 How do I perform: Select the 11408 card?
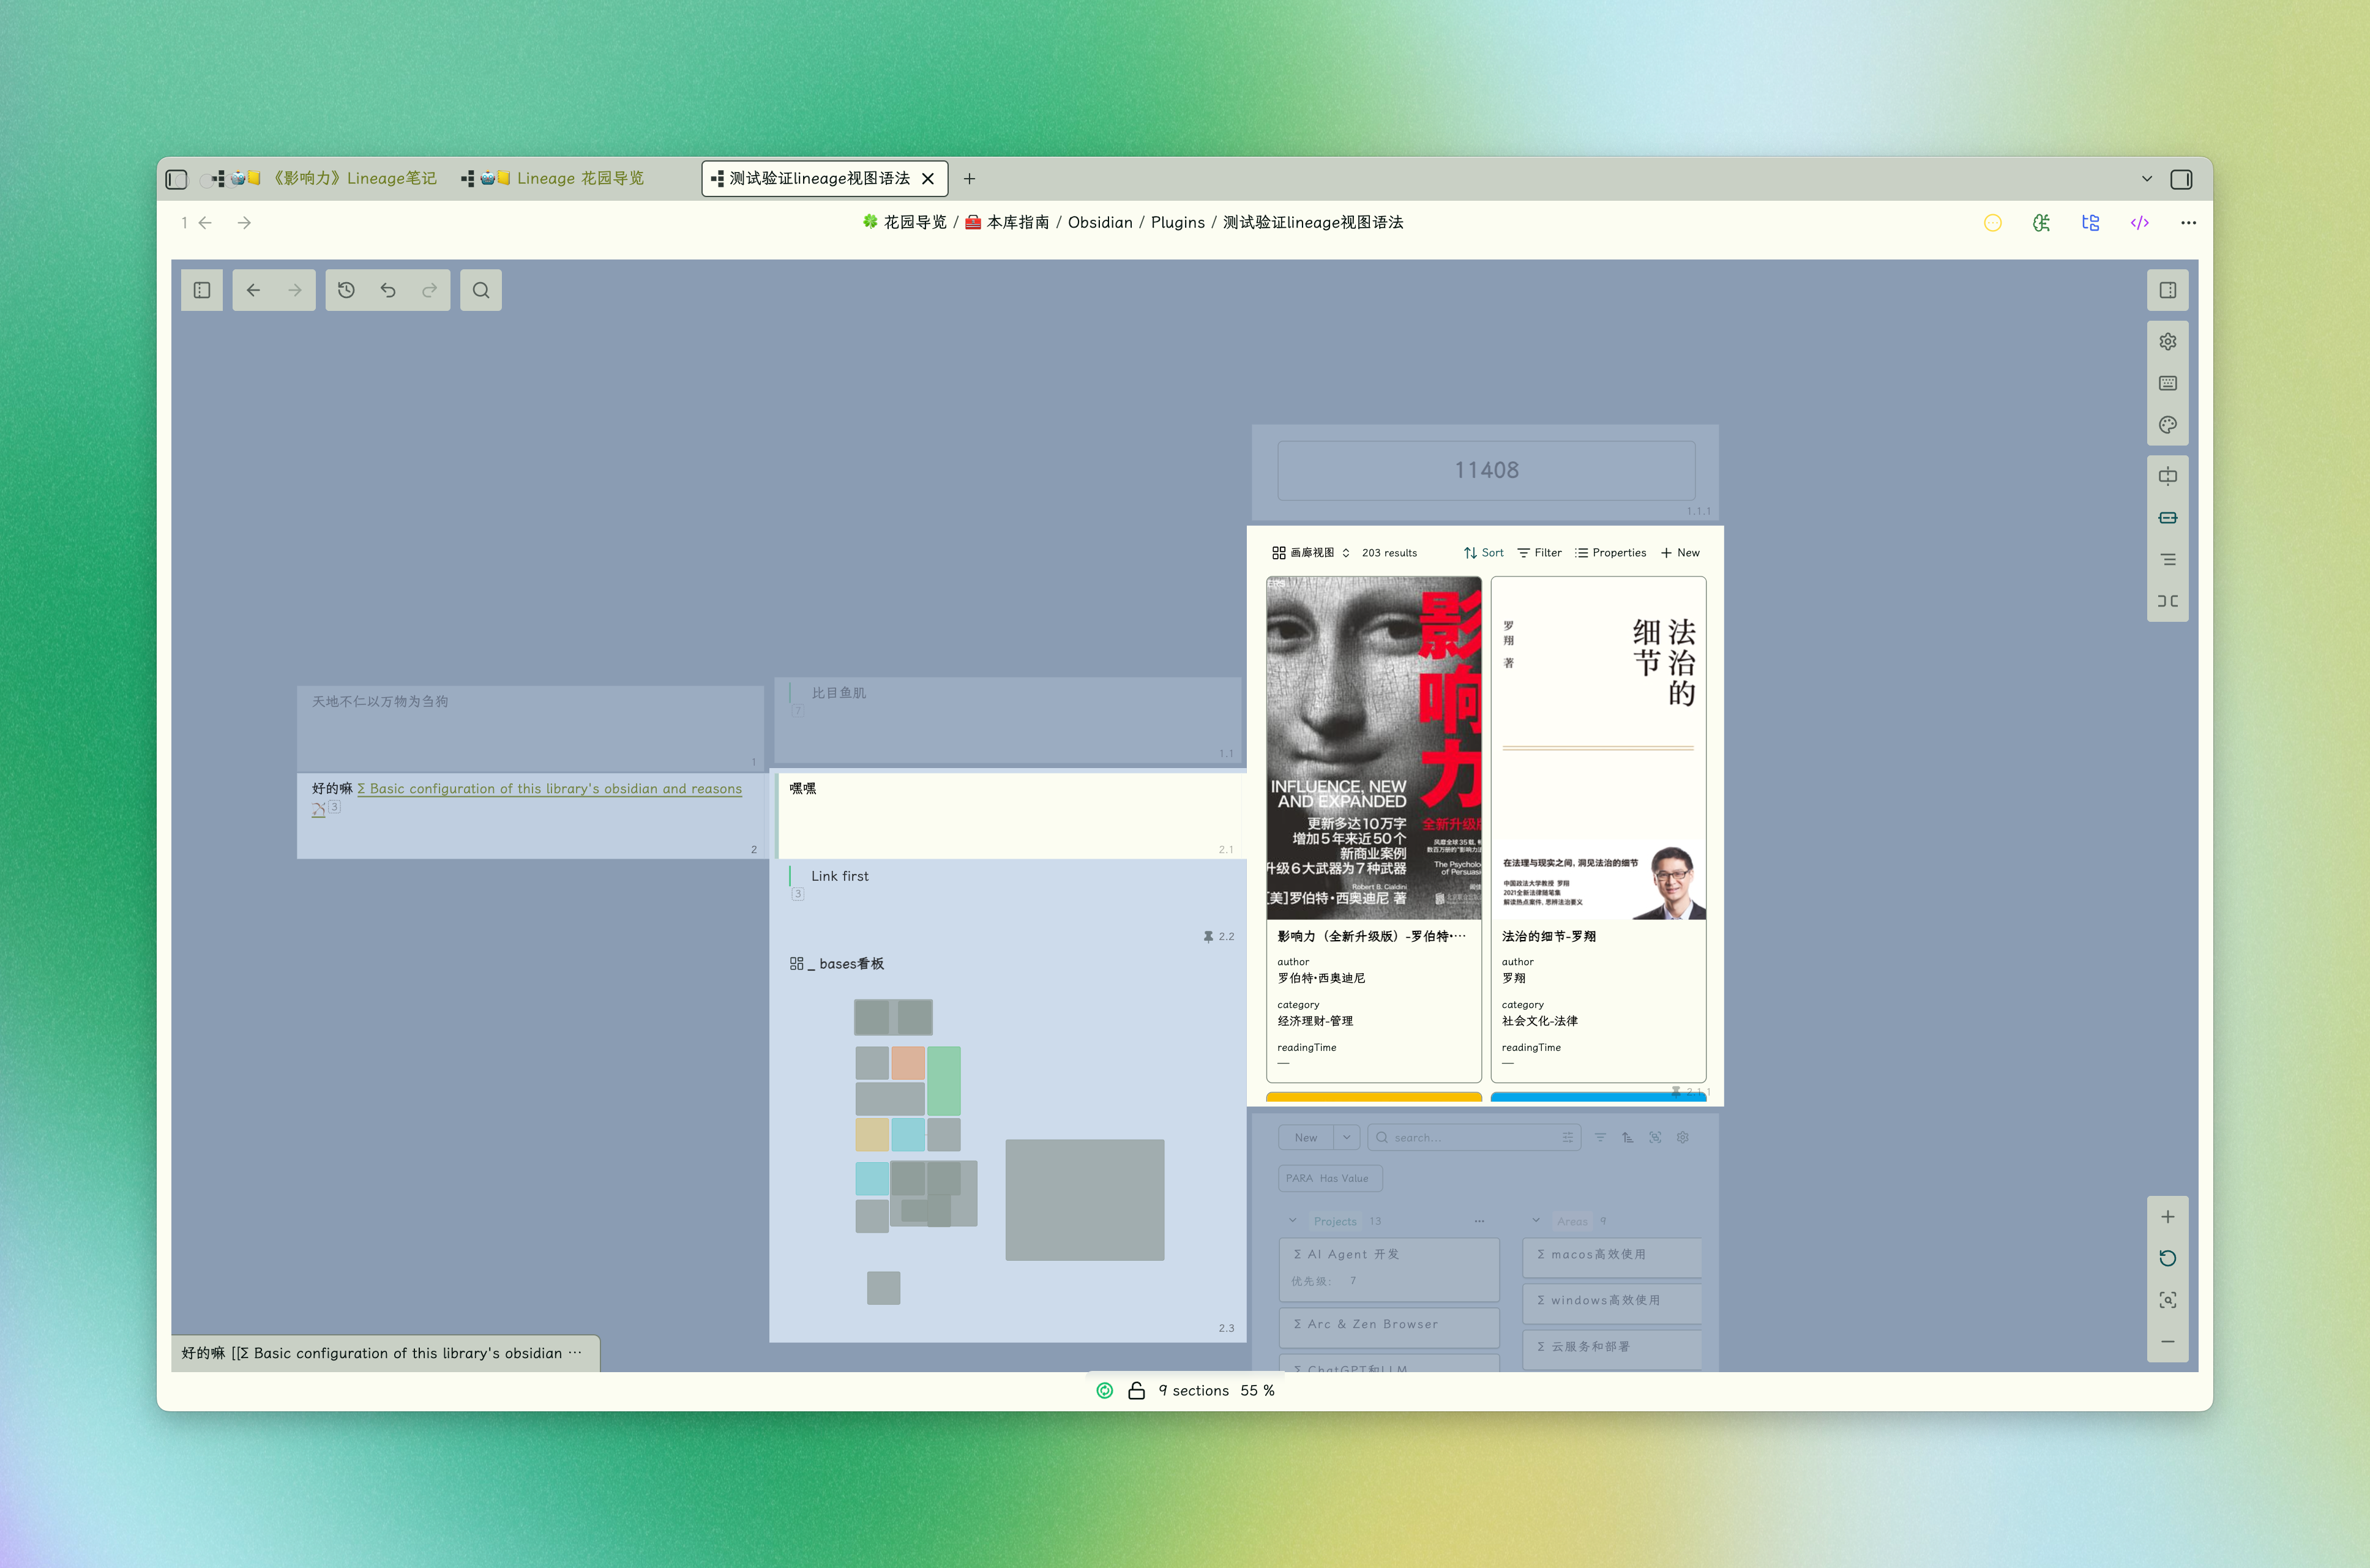pyautogui.click(x=1485, y=471)
